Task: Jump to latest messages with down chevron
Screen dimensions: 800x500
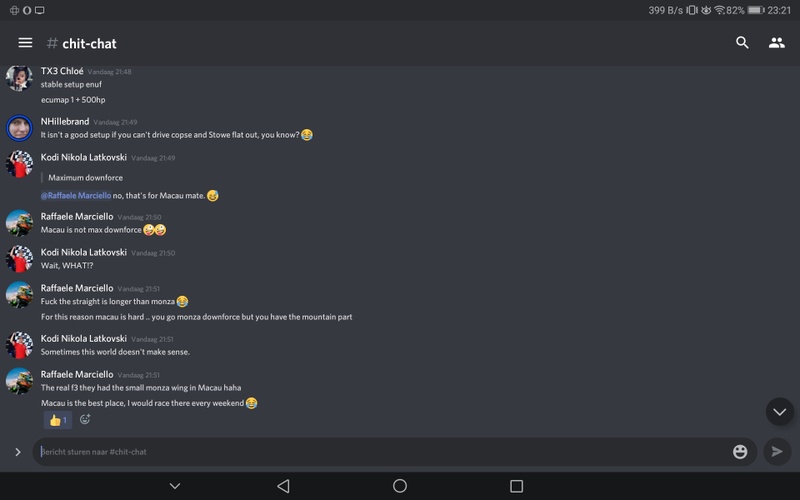Action: click(x=779, y=411)
